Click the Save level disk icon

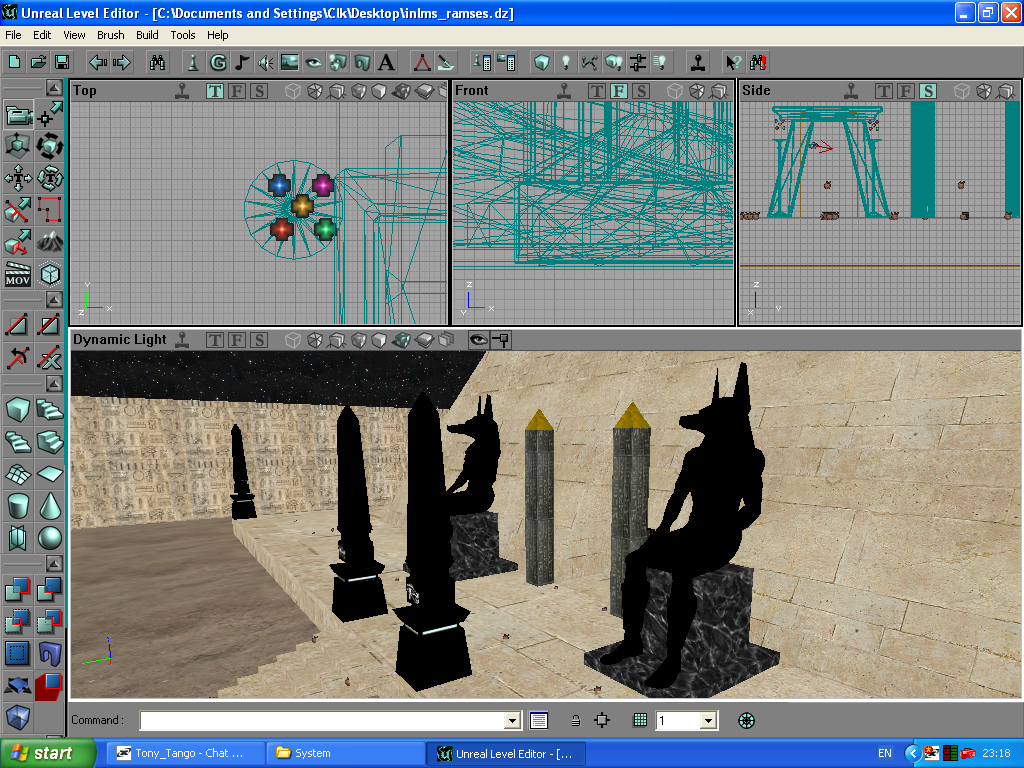click(x=62, y=62)
